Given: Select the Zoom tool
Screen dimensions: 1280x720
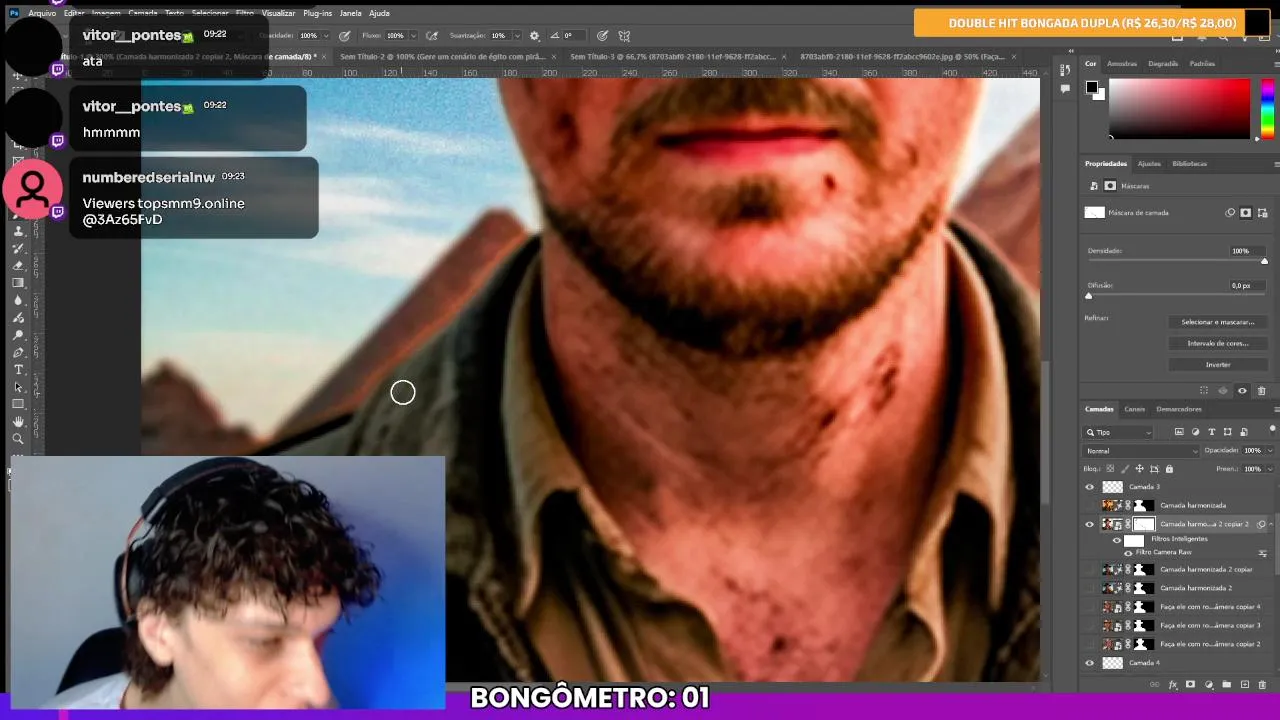Looking at the screenshot, I should 17,438.
